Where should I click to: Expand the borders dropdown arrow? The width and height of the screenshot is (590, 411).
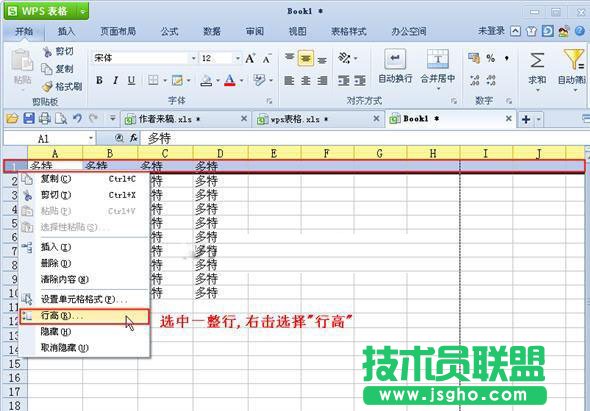point(165,81)
